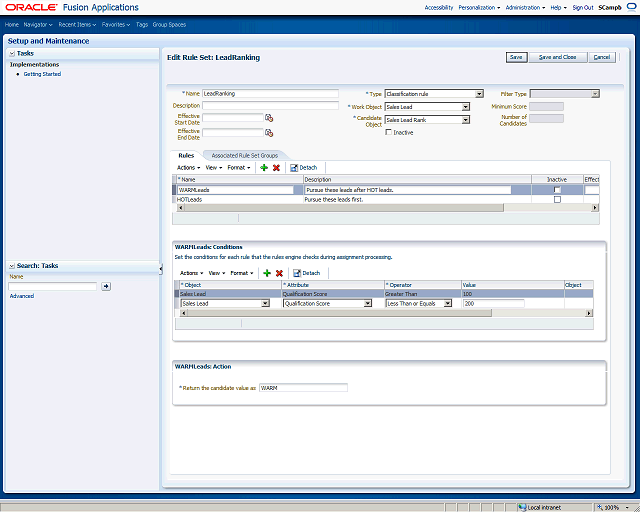Click the Sign Out link
640x512 pixels.
click(583, 7)
